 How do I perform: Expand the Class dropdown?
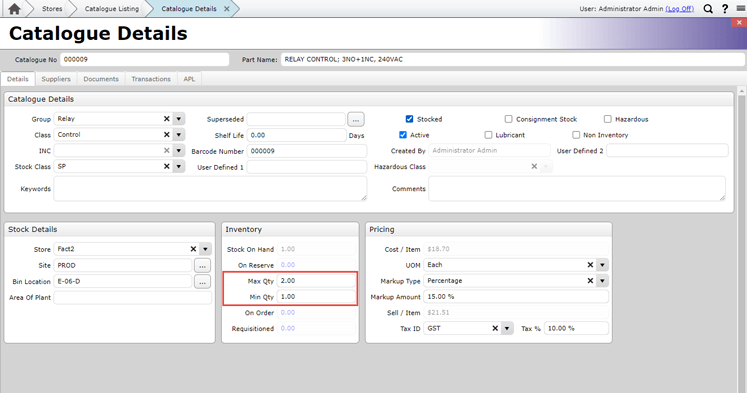179,135
